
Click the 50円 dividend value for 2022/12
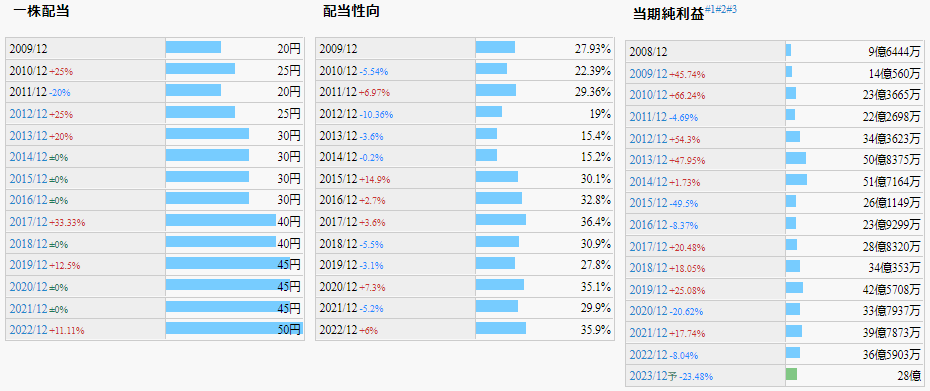coord(290,330)
